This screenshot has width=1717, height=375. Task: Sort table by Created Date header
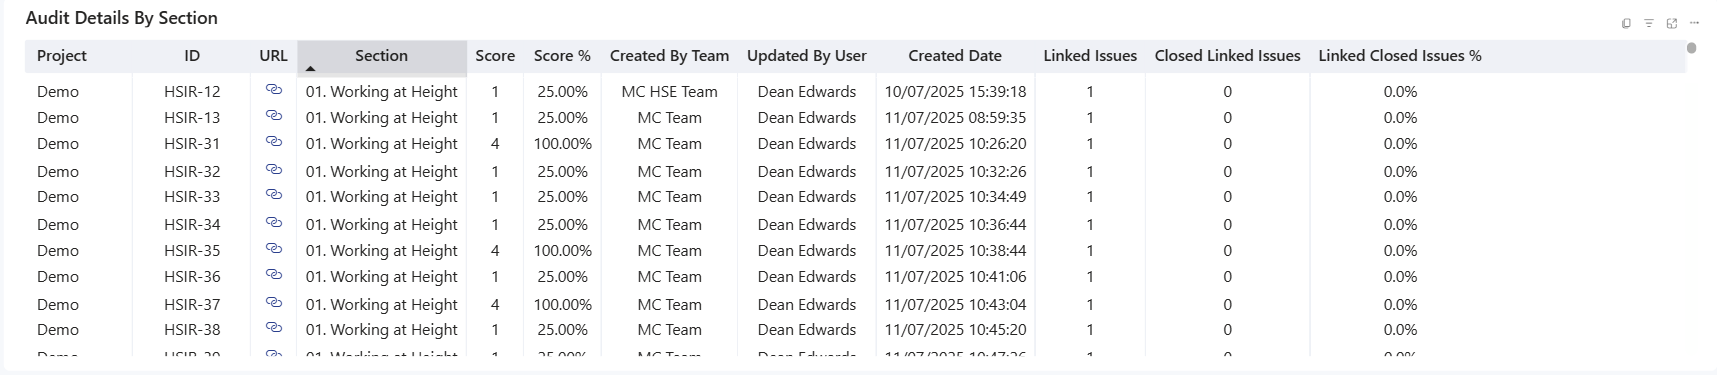955,56
